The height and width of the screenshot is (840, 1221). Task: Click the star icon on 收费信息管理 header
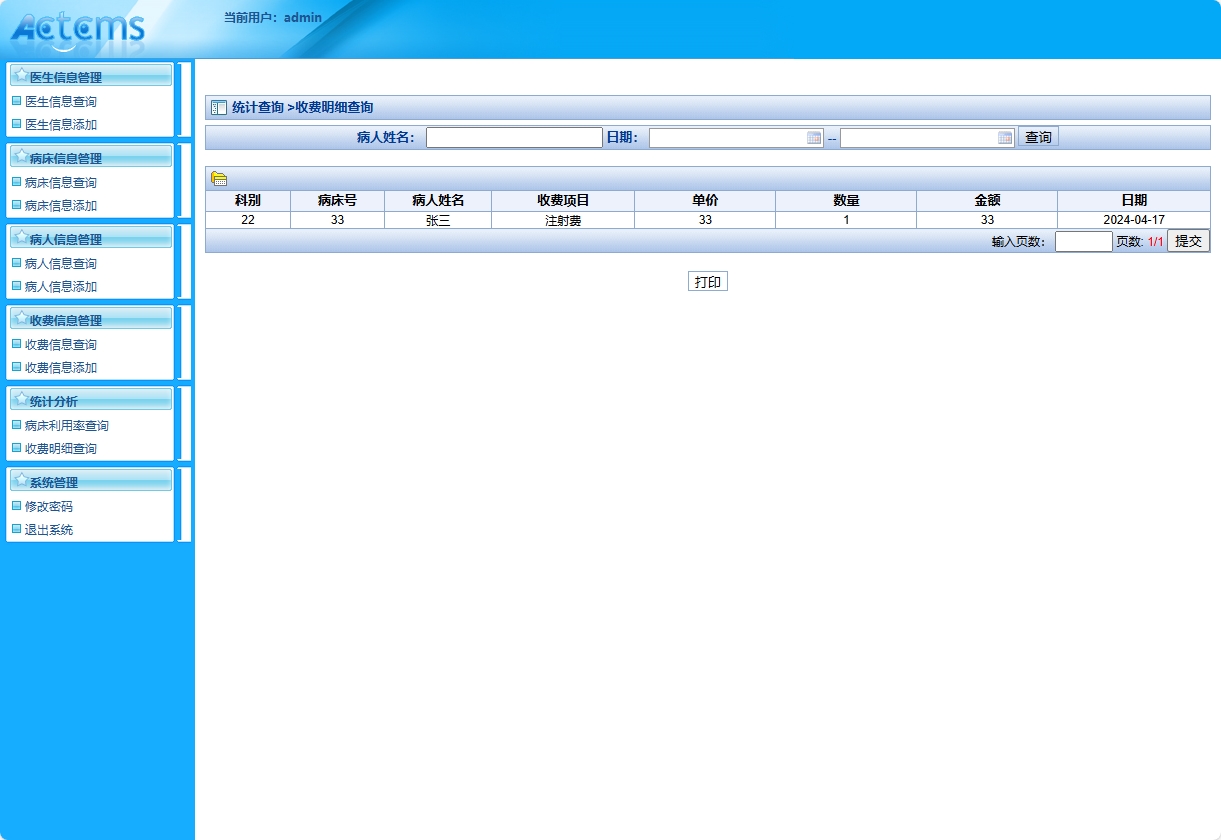tap(20, 318)
